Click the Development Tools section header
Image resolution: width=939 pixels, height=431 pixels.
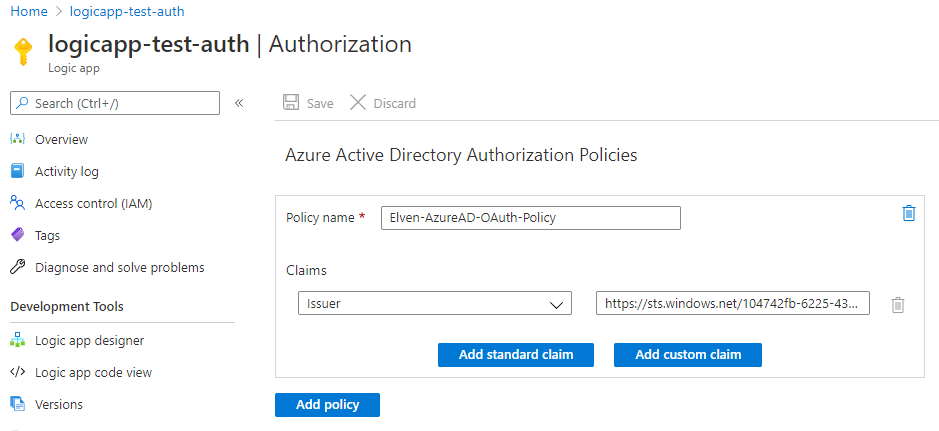67,306
